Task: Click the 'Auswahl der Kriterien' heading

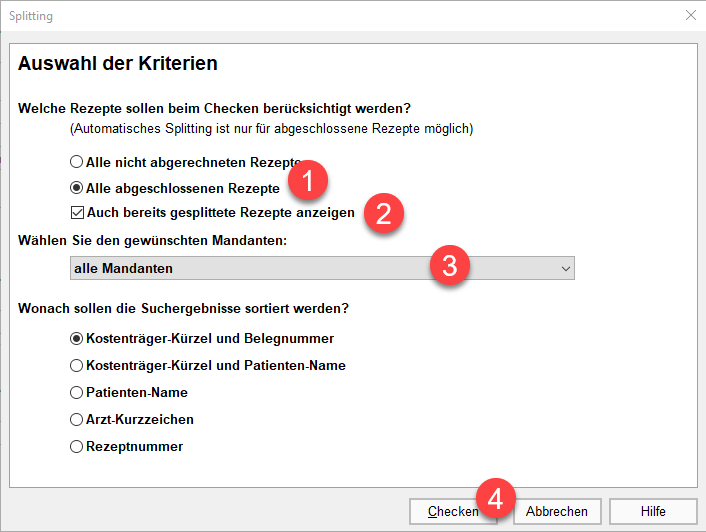Action: click(118, 63)
